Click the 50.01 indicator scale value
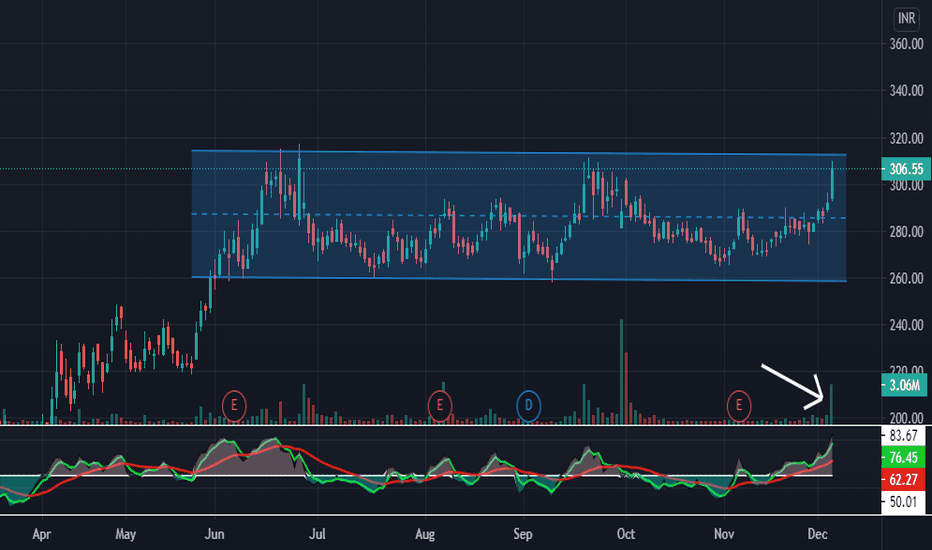The height and width of the screenshot is (550, 932). [x=903, y=502]
